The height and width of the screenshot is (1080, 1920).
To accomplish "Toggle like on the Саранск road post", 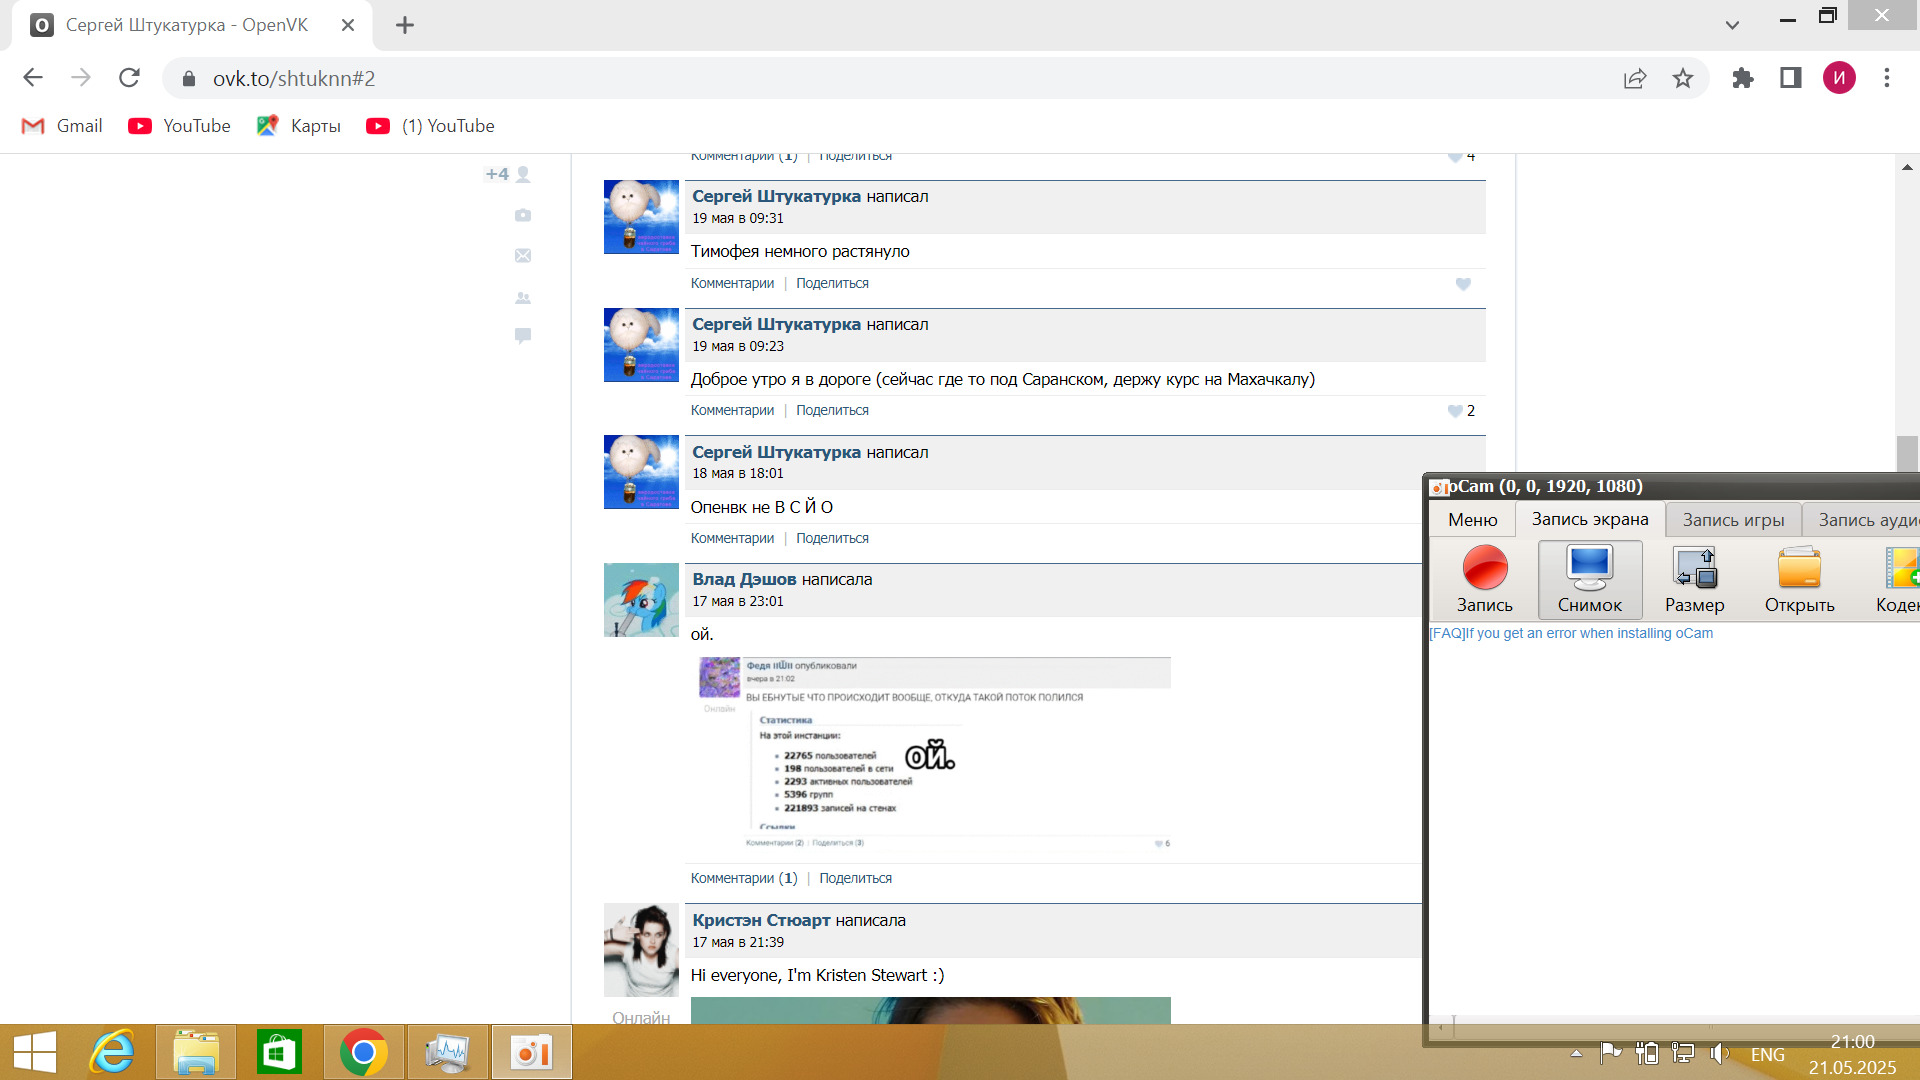I will coord(1455,411).
